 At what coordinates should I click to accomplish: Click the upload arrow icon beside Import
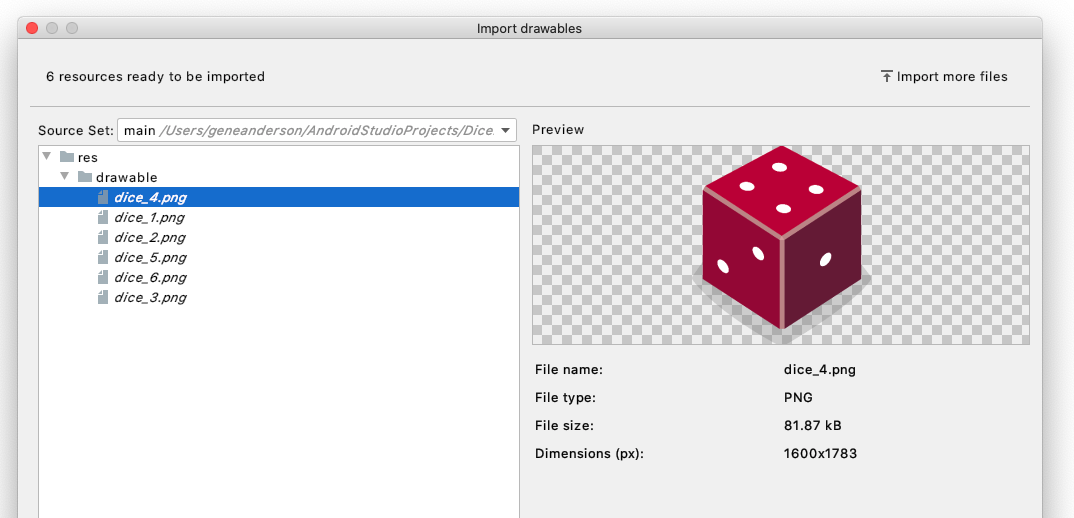click(886, 77)
